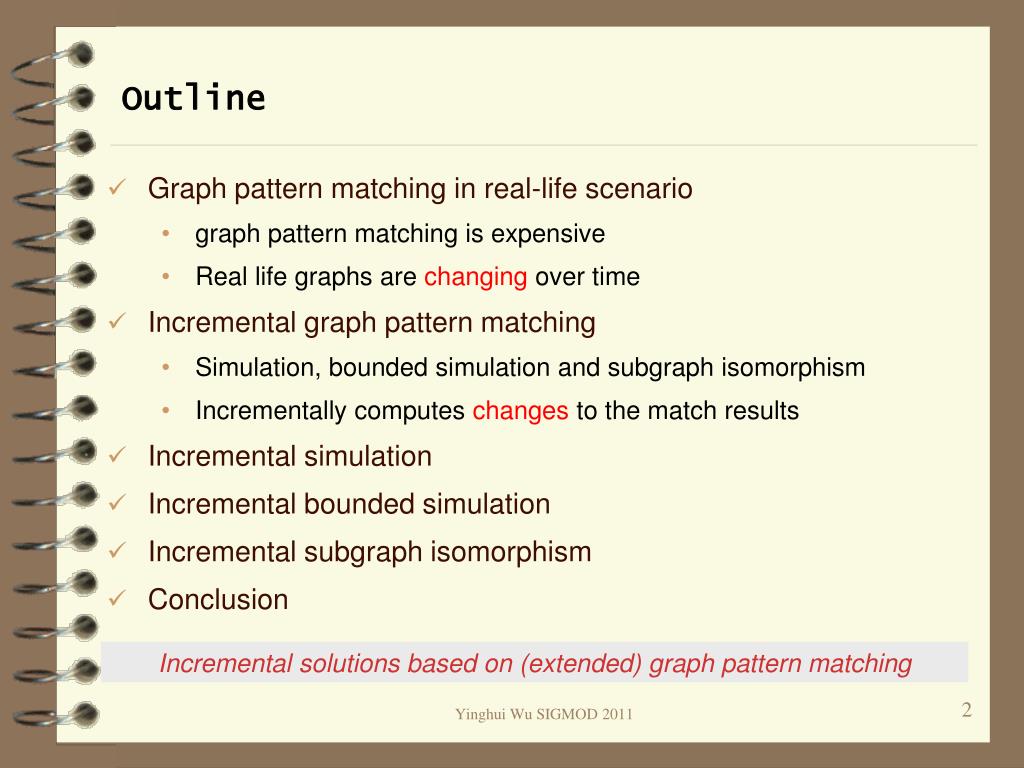Click the Outline slide title

coord(193,98)
